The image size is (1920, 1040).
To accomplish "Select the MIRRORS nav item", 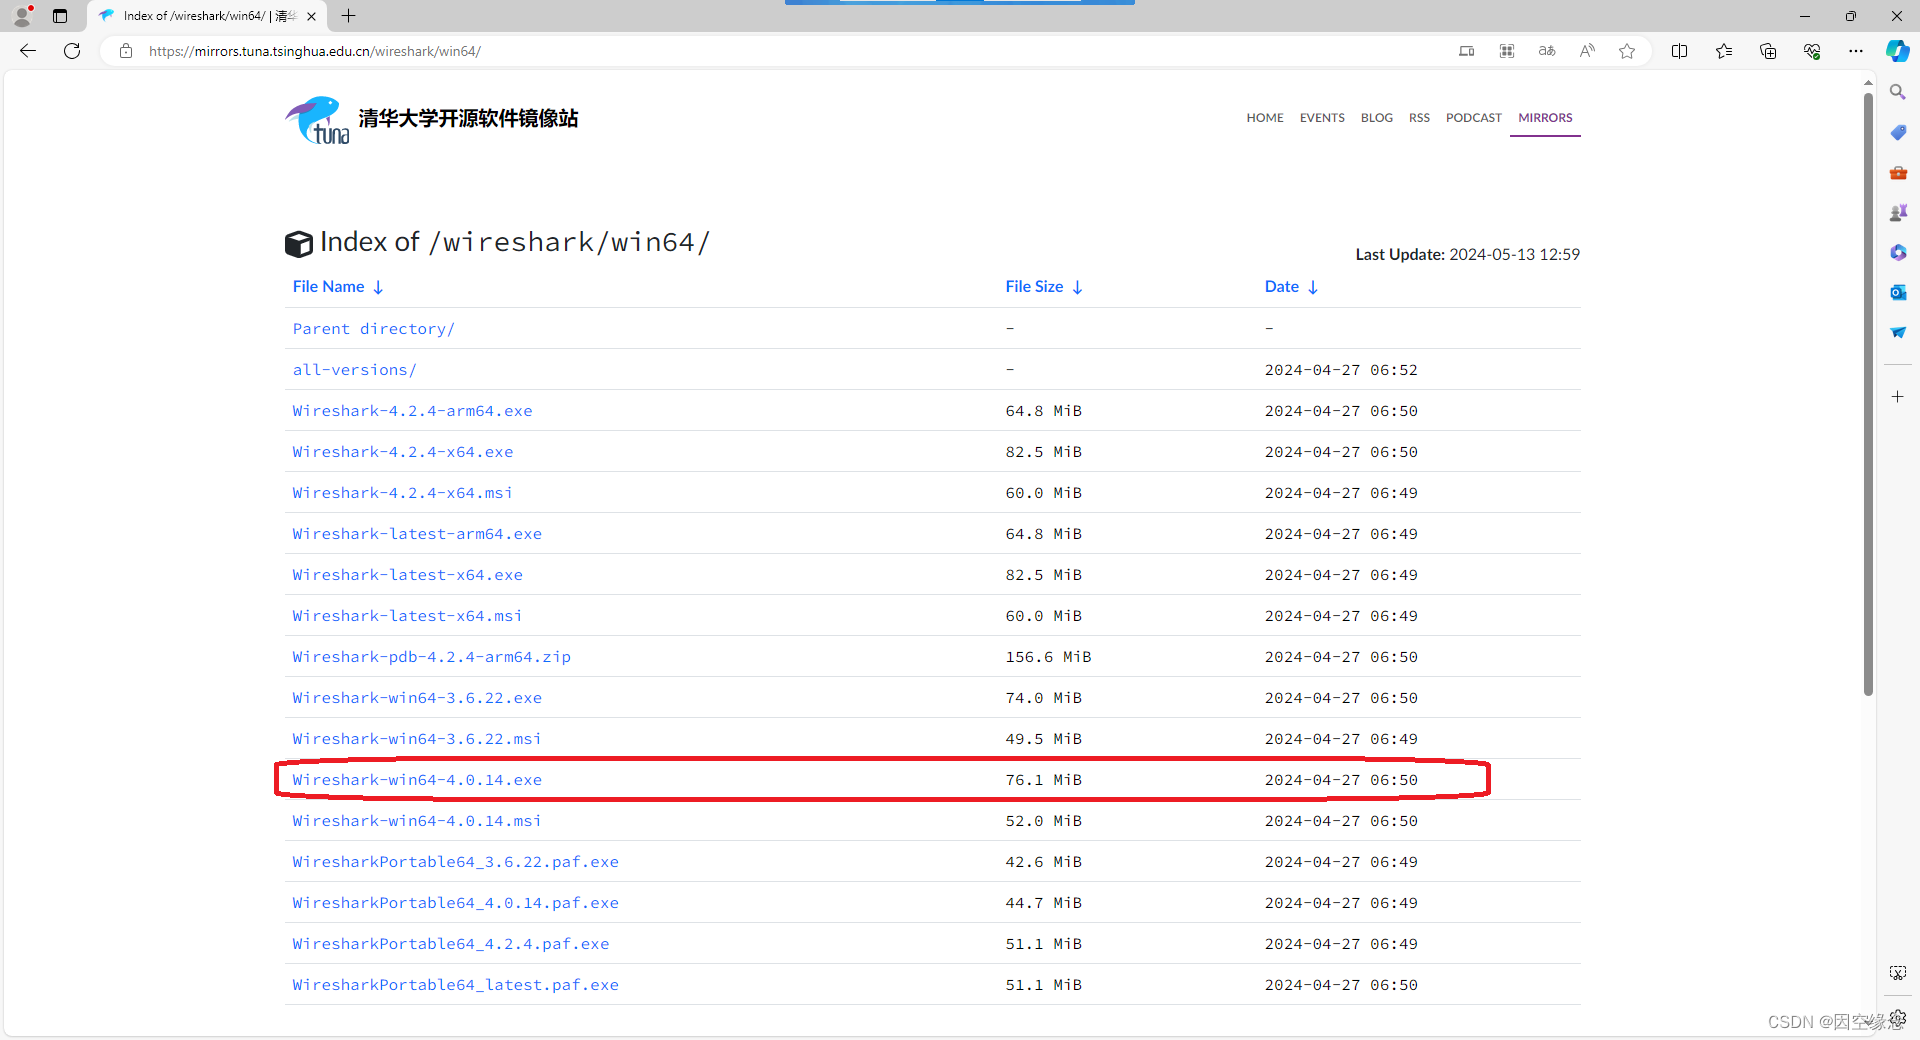I will (1545, 118).
